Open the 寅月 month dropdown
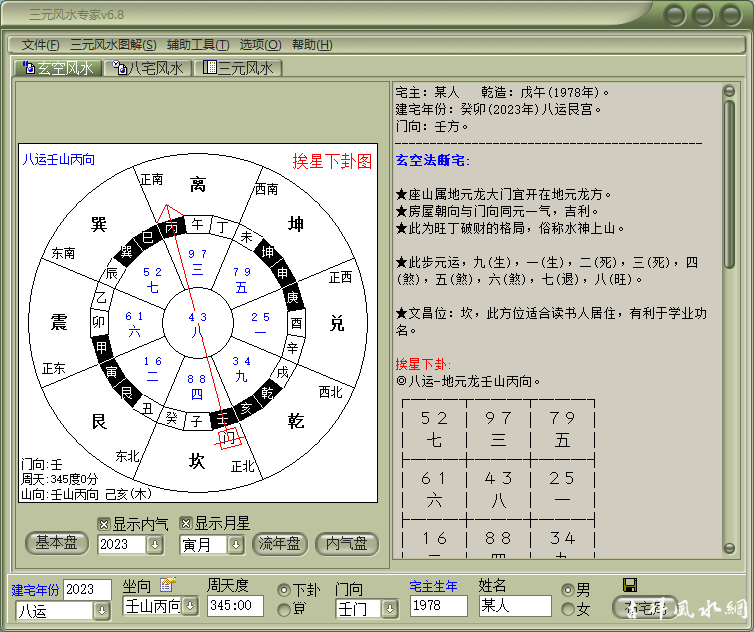This screenshot has width=754, height=632. pos(235,545)
